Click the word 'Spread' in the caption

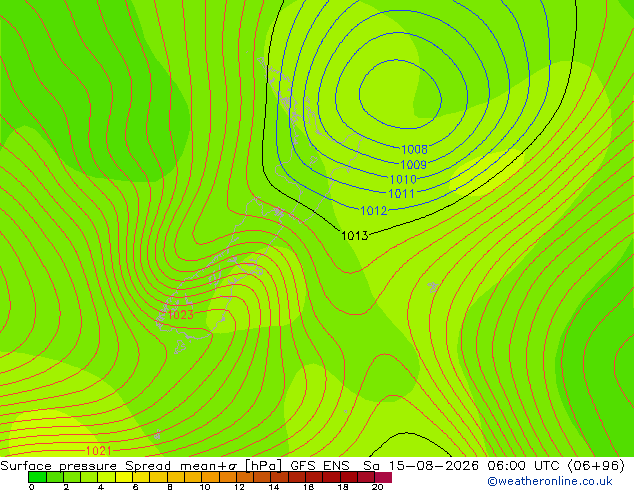148,466
